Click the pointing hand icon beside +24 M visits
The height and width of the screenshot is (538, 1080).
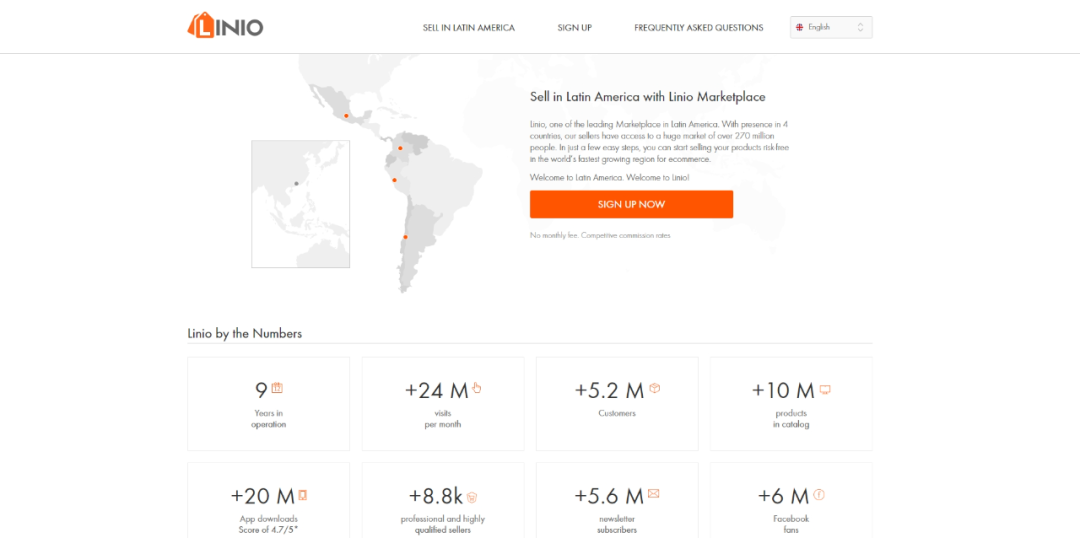click(477, 388)
